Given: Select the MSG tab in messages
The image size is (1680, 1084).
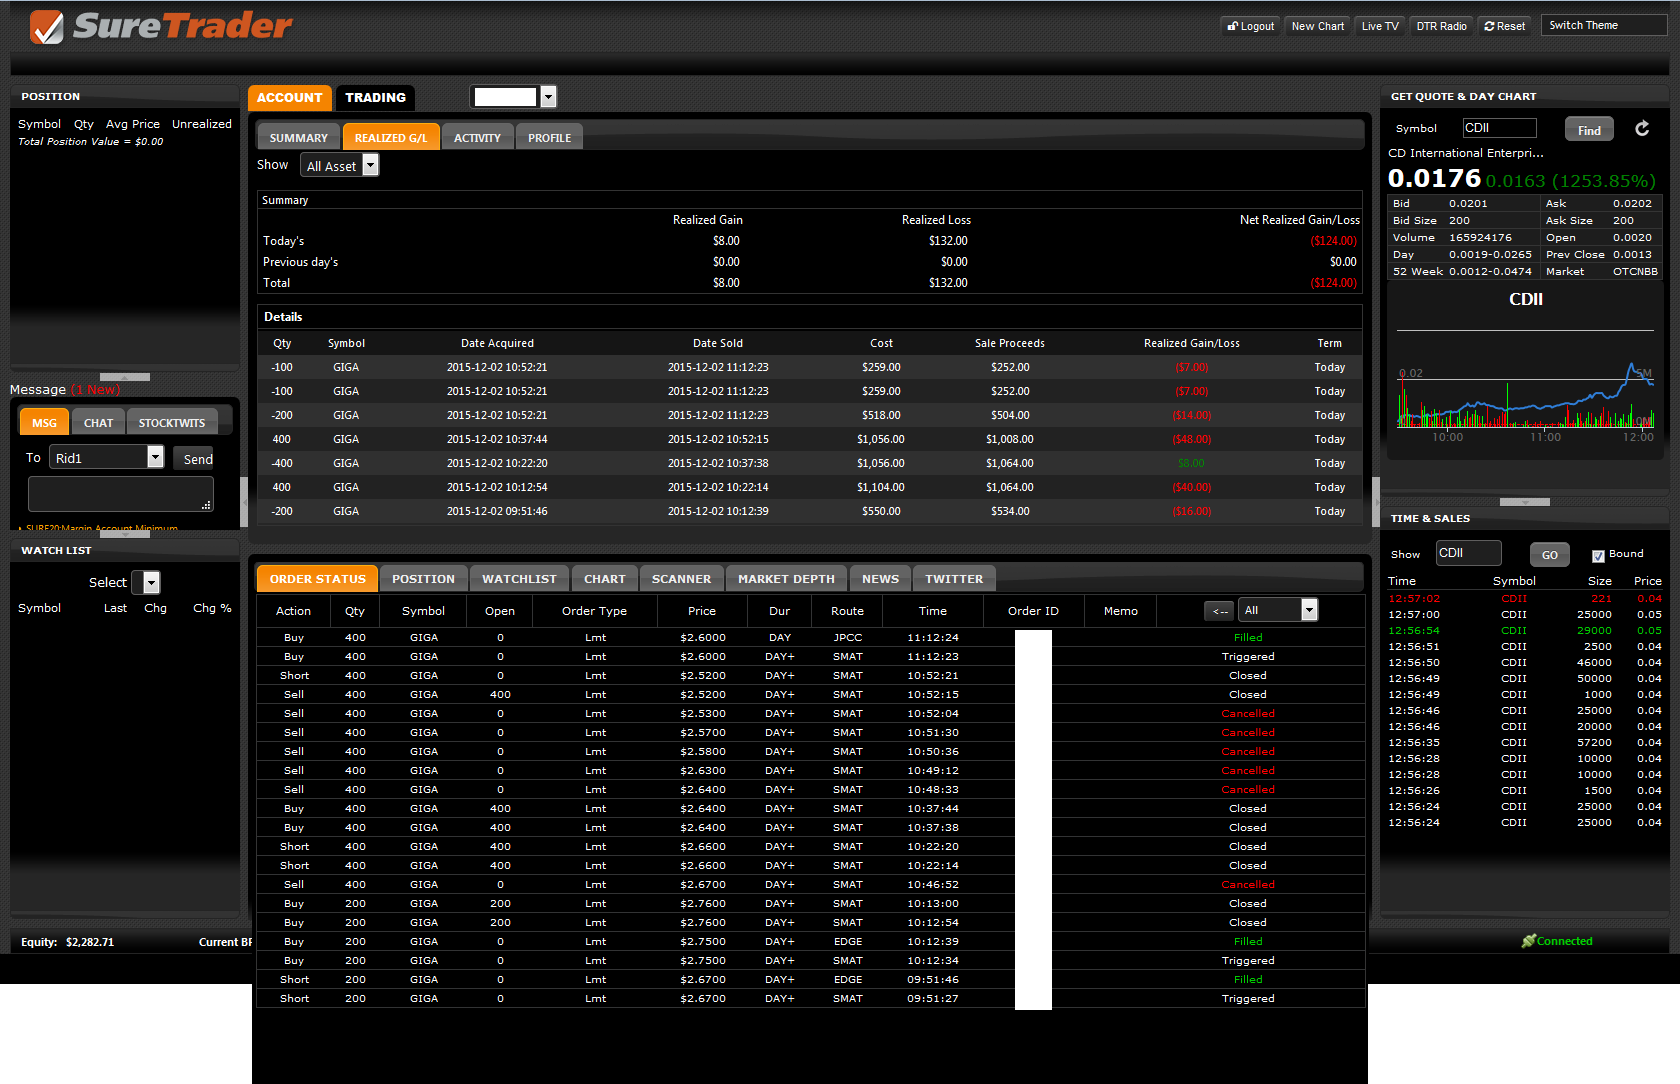Looking at the screenshot, I should (x=44, y=423).
